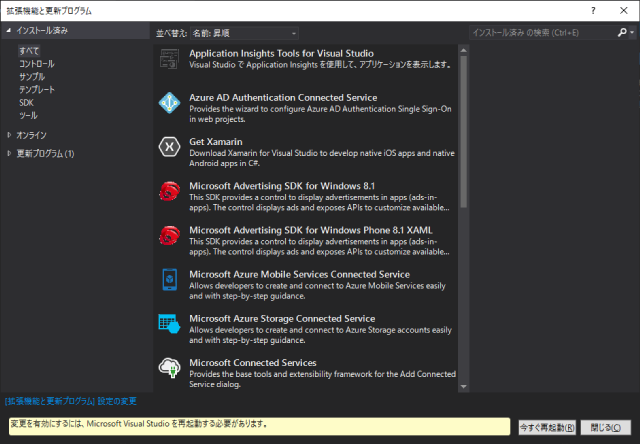Click the Azure Storage accounts description text

320,335
